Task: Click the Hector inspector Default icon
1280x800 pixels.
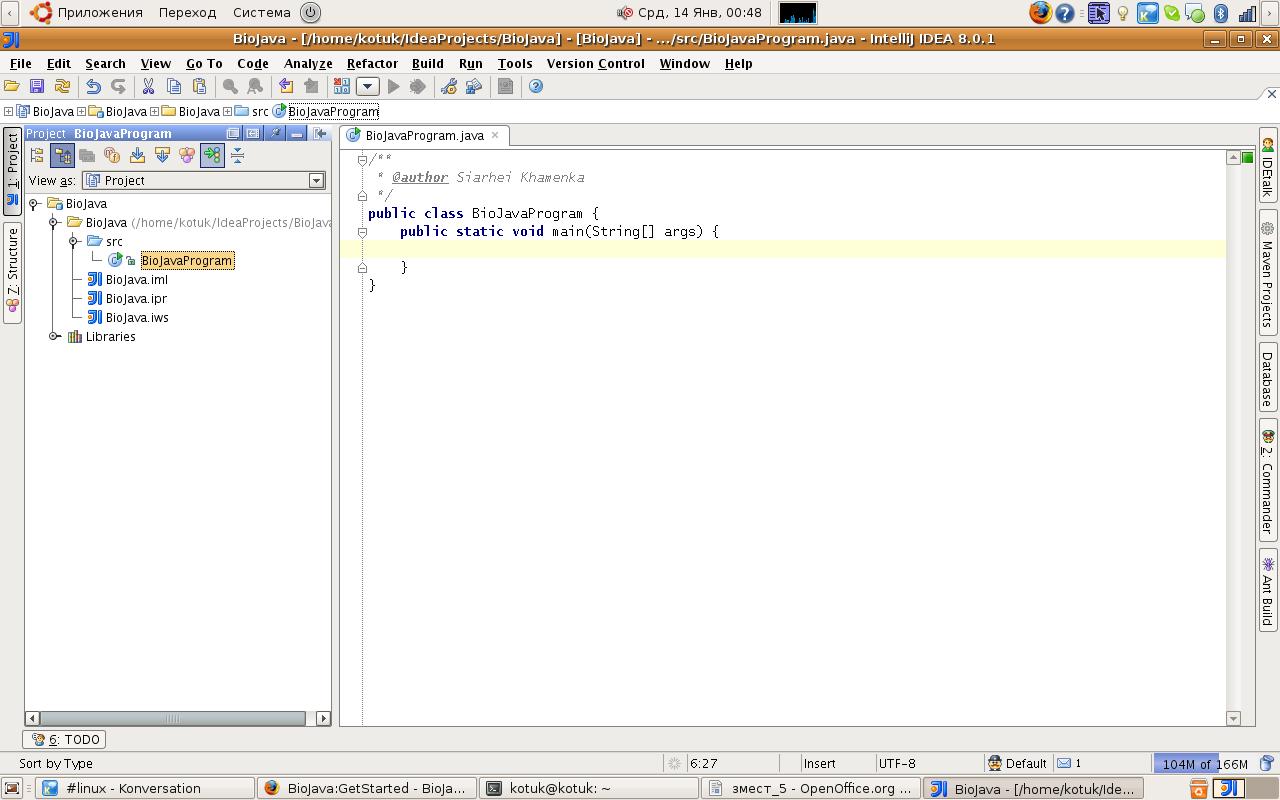Action: tap(995, 764)
